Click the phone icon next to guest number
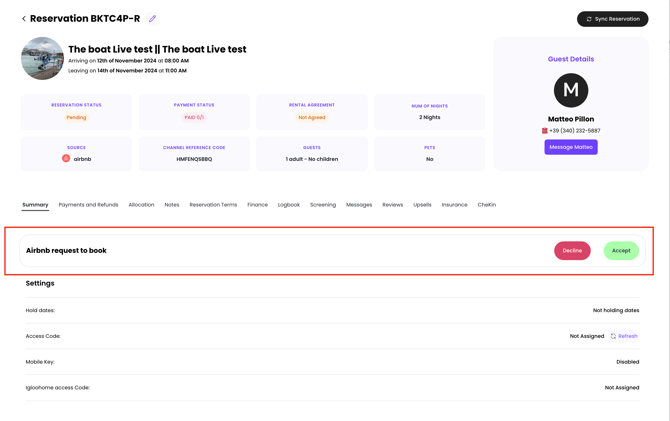The image size is (670, 421). (x=545, y=131)
